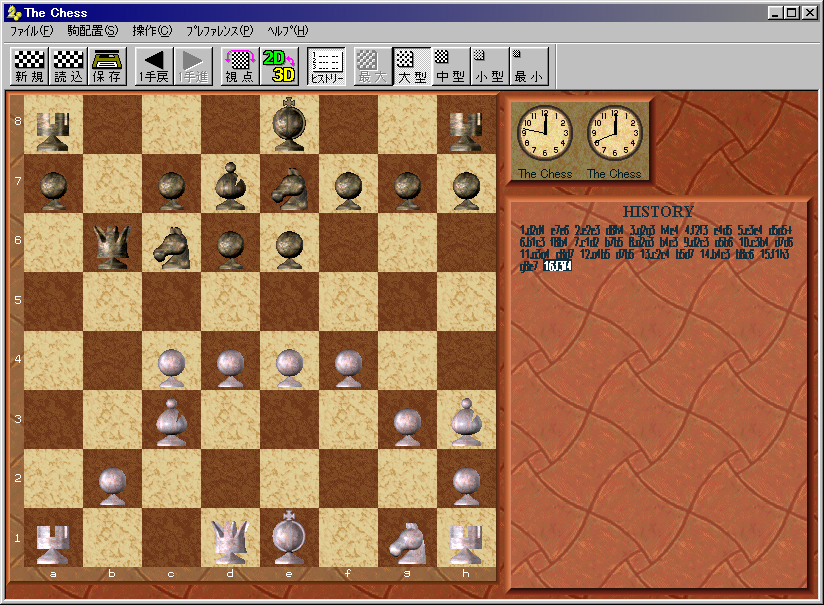Image resolution: width=824 pixels, height=605 pixels.
Task: Click the 読込 load game icon
Action: click(x=69, y=66)
